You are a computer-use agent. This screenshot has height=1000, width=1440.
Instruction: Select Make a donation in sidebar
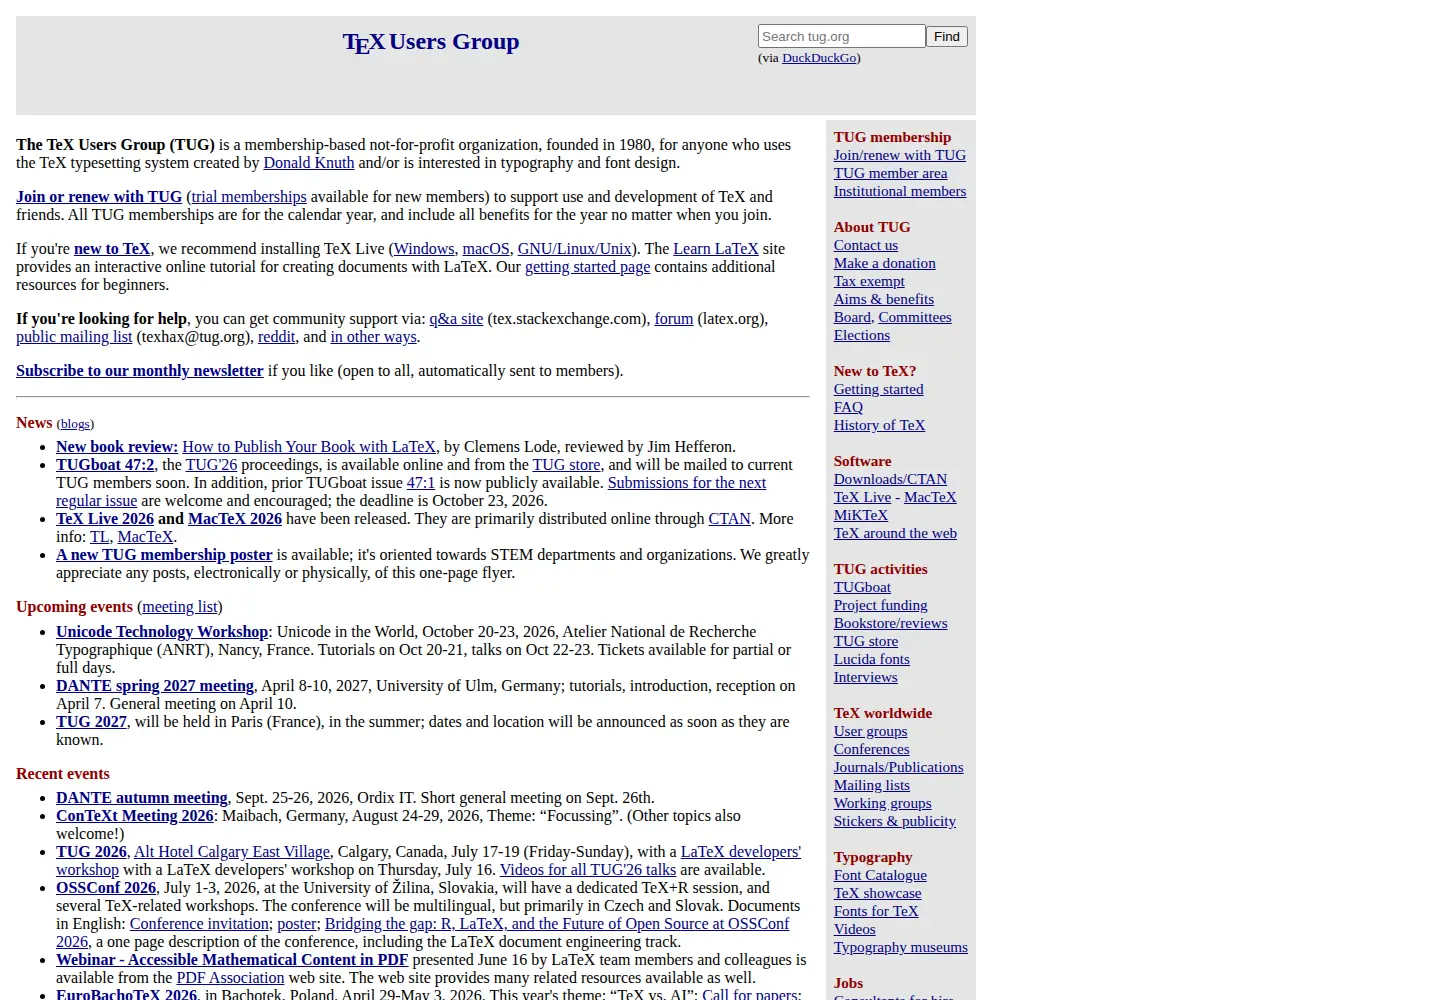[x=885, y=263]
